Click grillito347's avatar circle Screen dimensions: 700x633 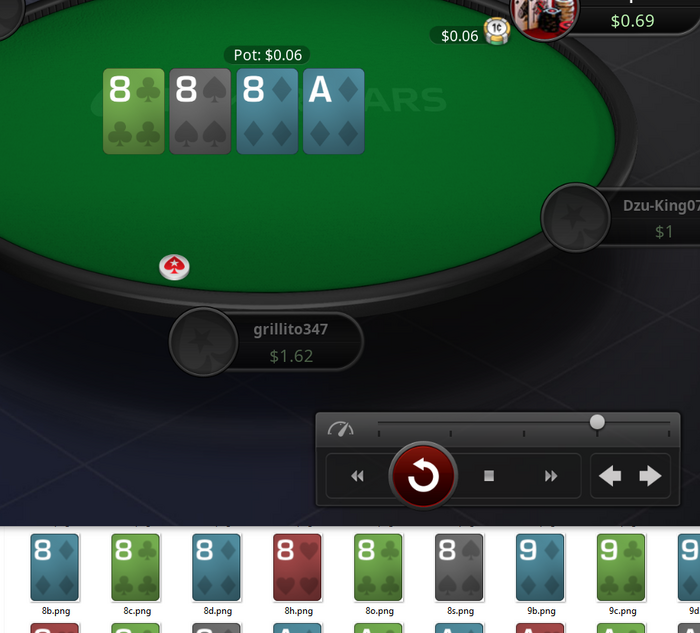[204, 342]
